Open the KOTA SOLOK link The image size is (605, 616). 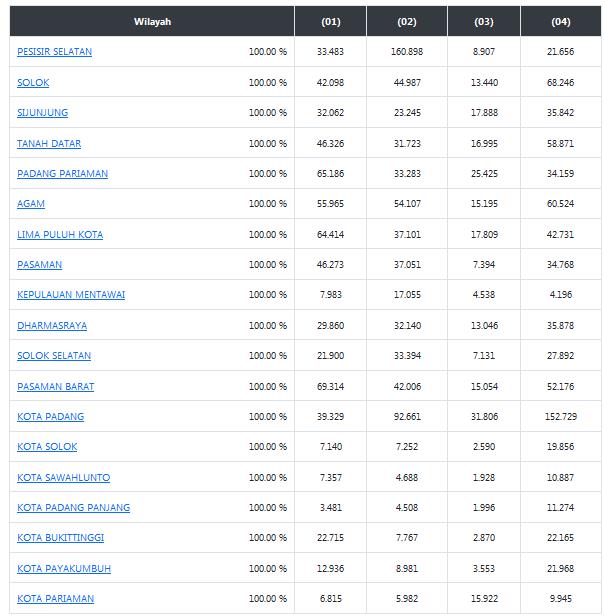[x=47, y=447]
